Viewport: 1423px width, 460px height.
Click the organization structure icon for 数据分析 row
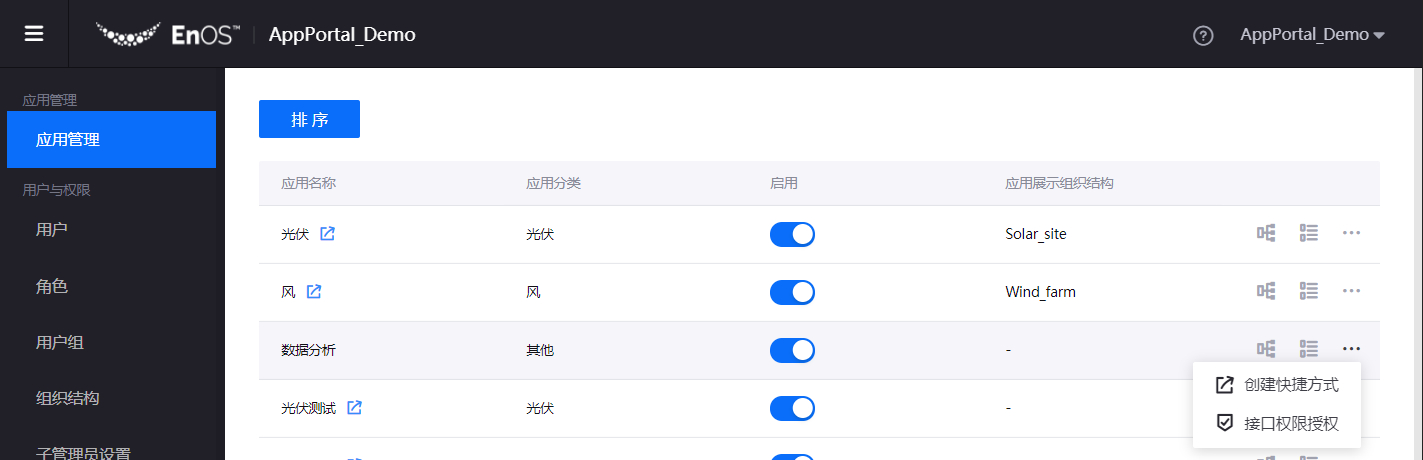[x=1266, y=349]
